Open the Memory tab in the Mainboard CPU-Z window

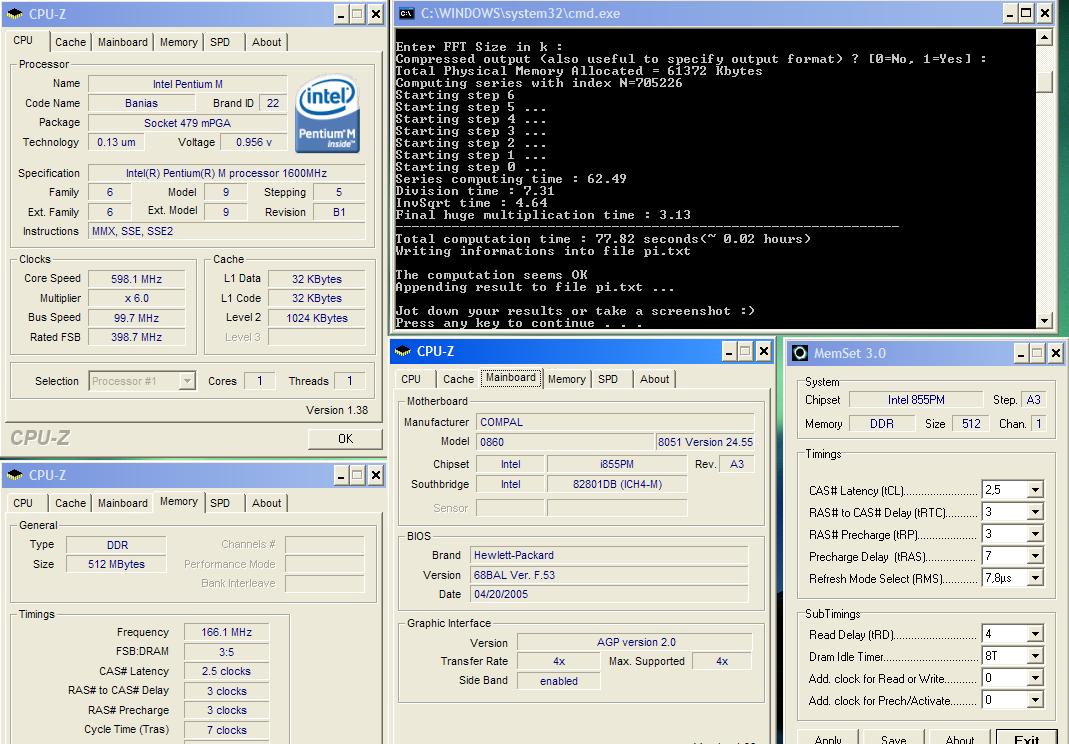(567, 378)
